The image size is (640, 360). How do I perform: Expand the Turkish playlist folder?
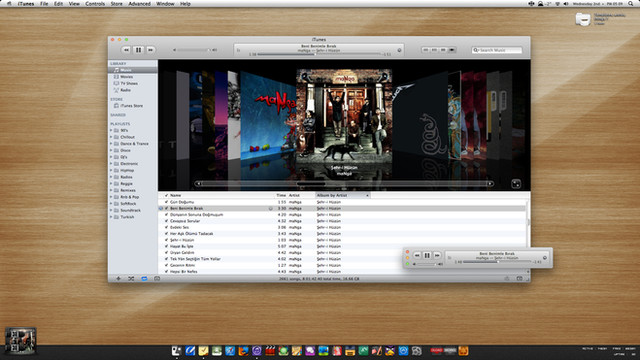(x=111, y=217)
